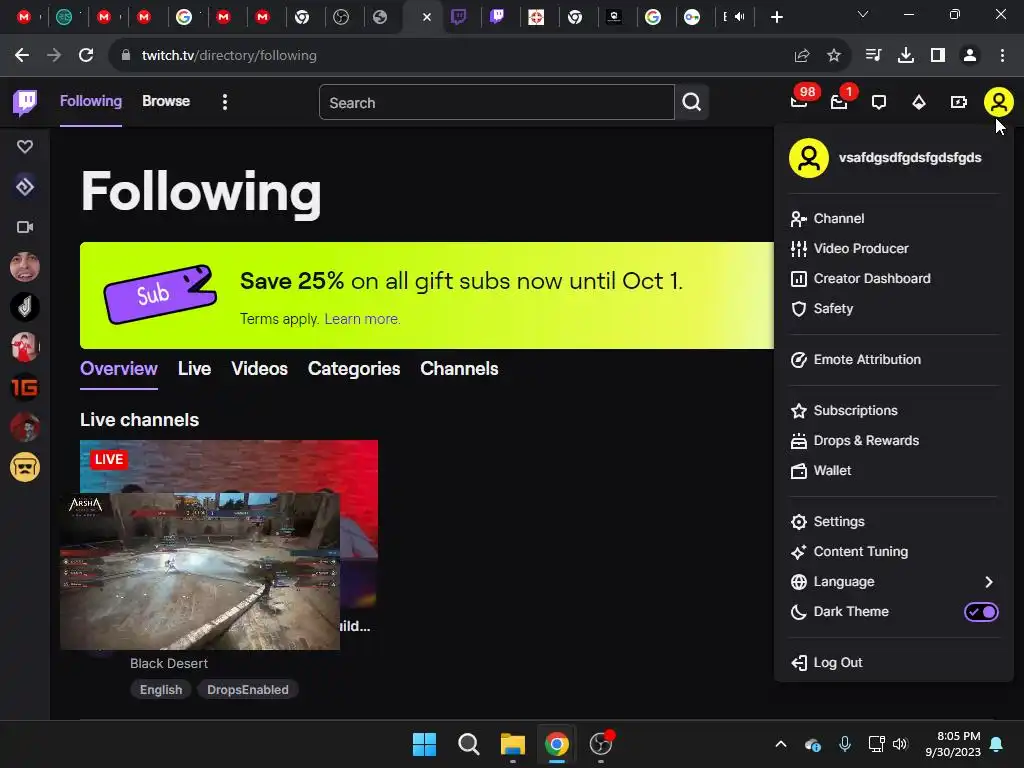This screenshot has height=768, width=1024.
Task: Open the yellow mustache face channel avatar
Action: click(x=25, y=468)
